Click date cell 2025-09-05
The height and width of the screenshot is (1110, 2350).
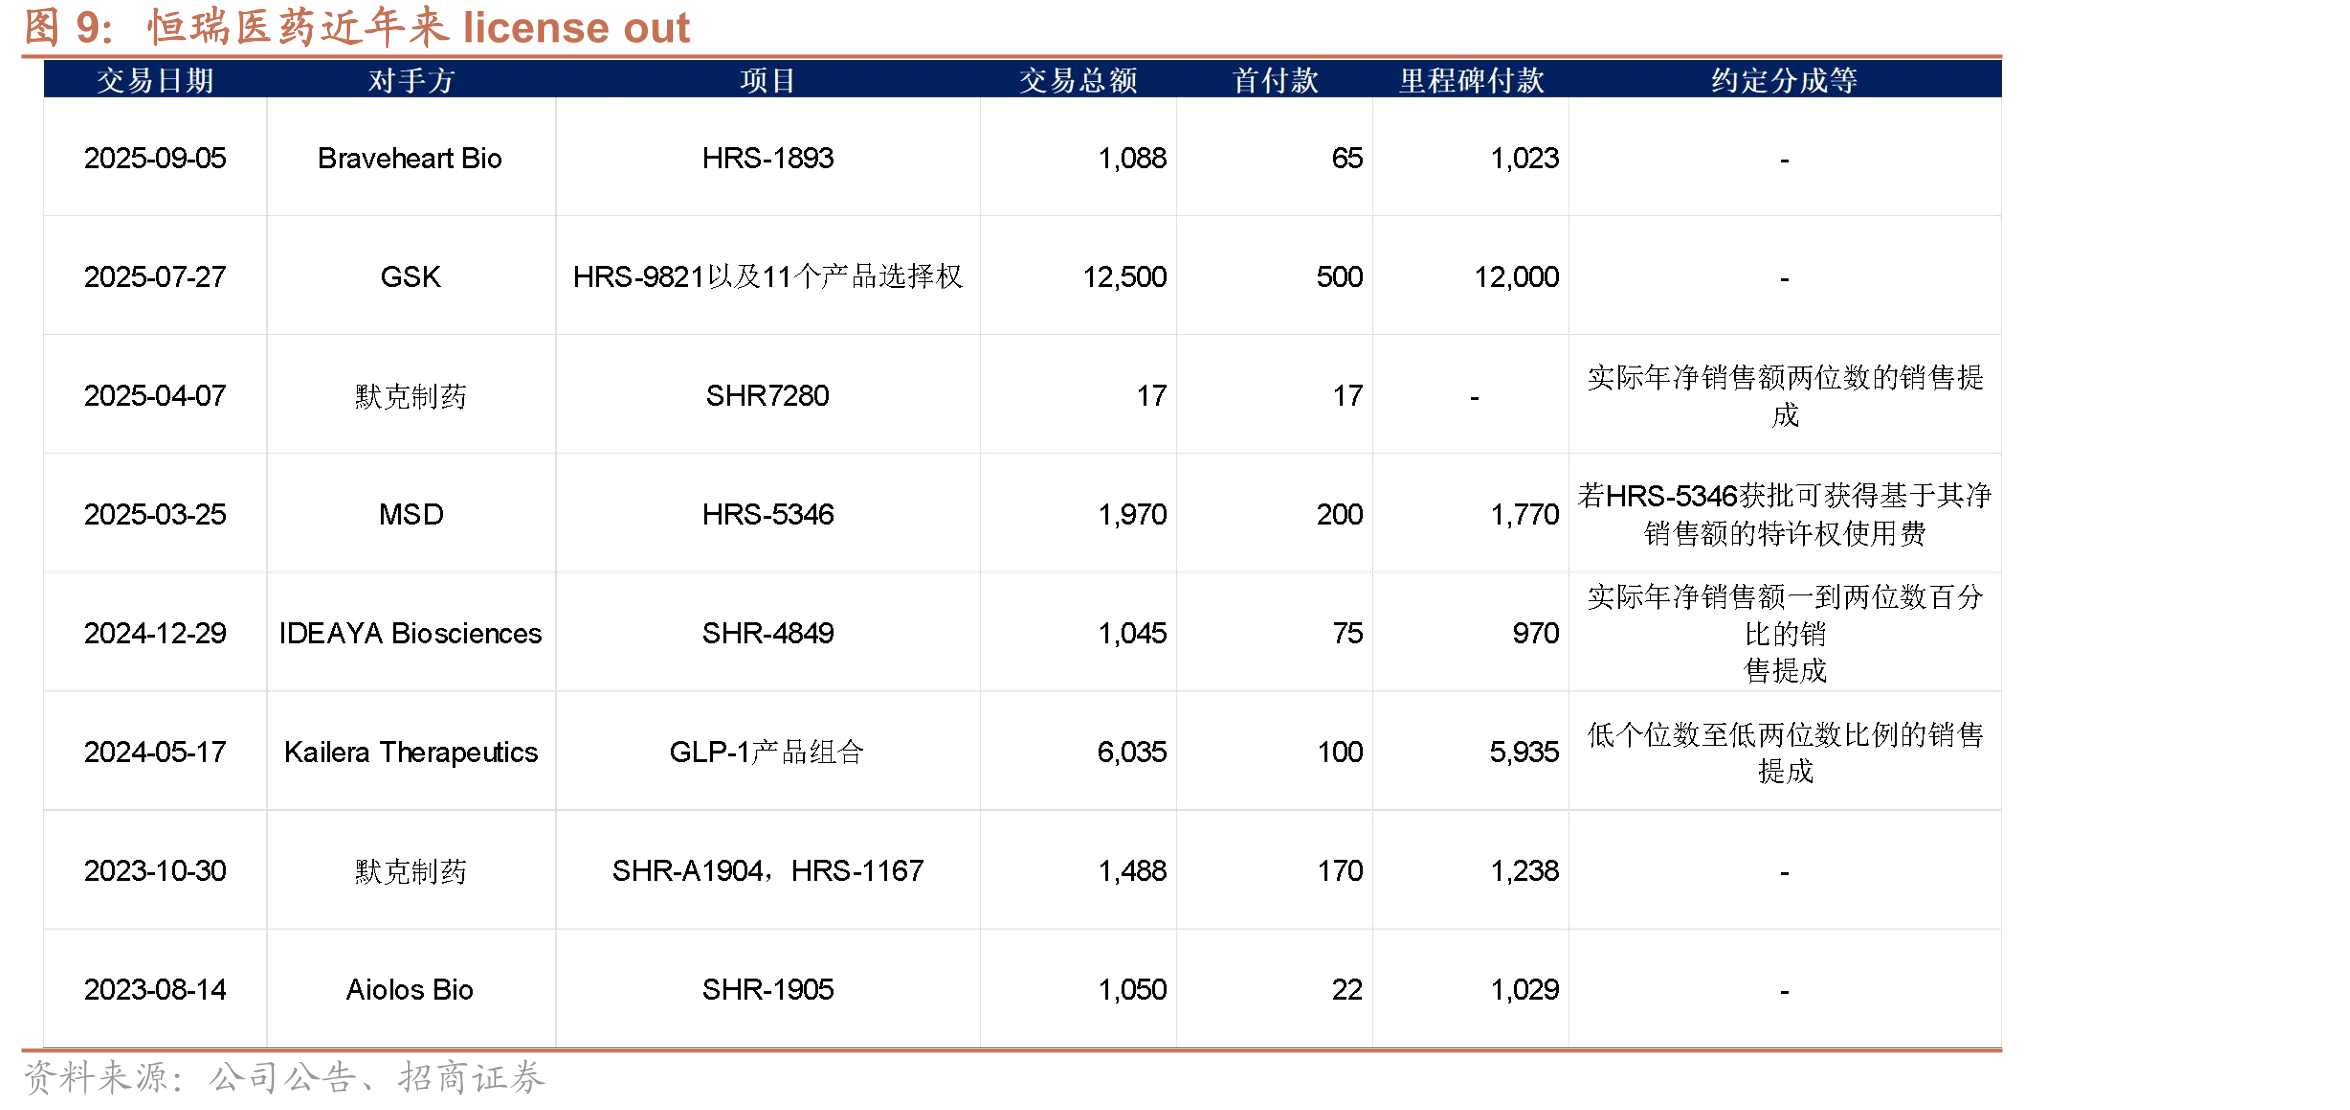point(155,158)
